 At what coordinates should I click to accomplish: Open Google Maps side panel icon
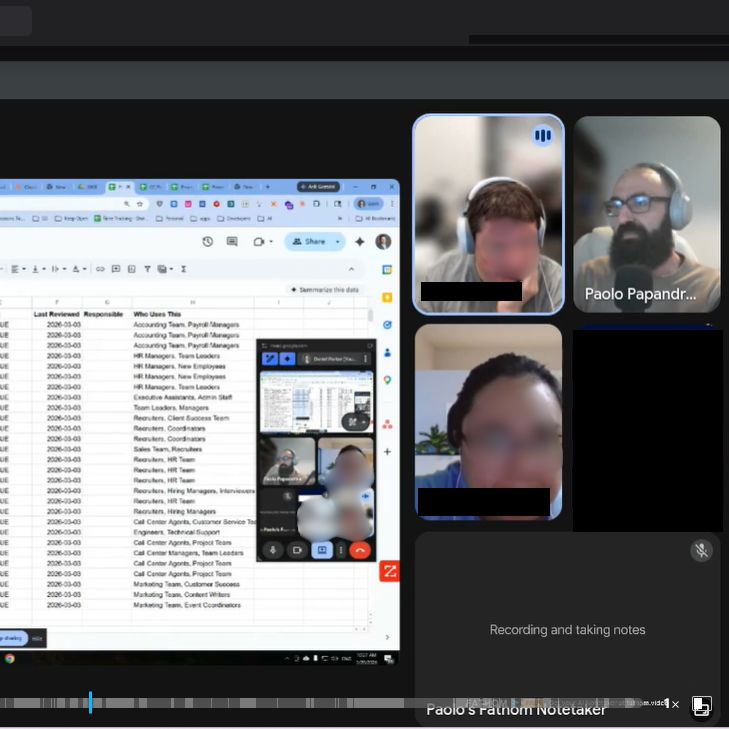click(387, 380)
